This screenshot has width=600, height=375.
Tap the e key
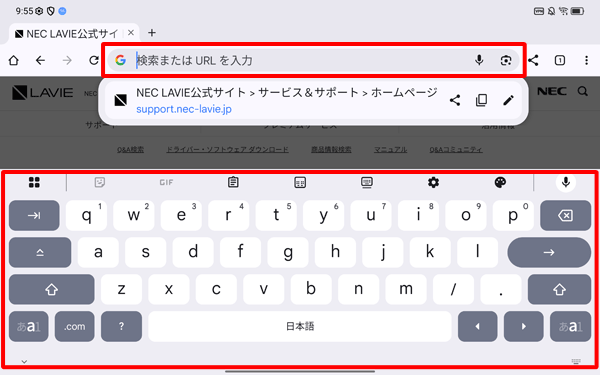click(181, 215)
